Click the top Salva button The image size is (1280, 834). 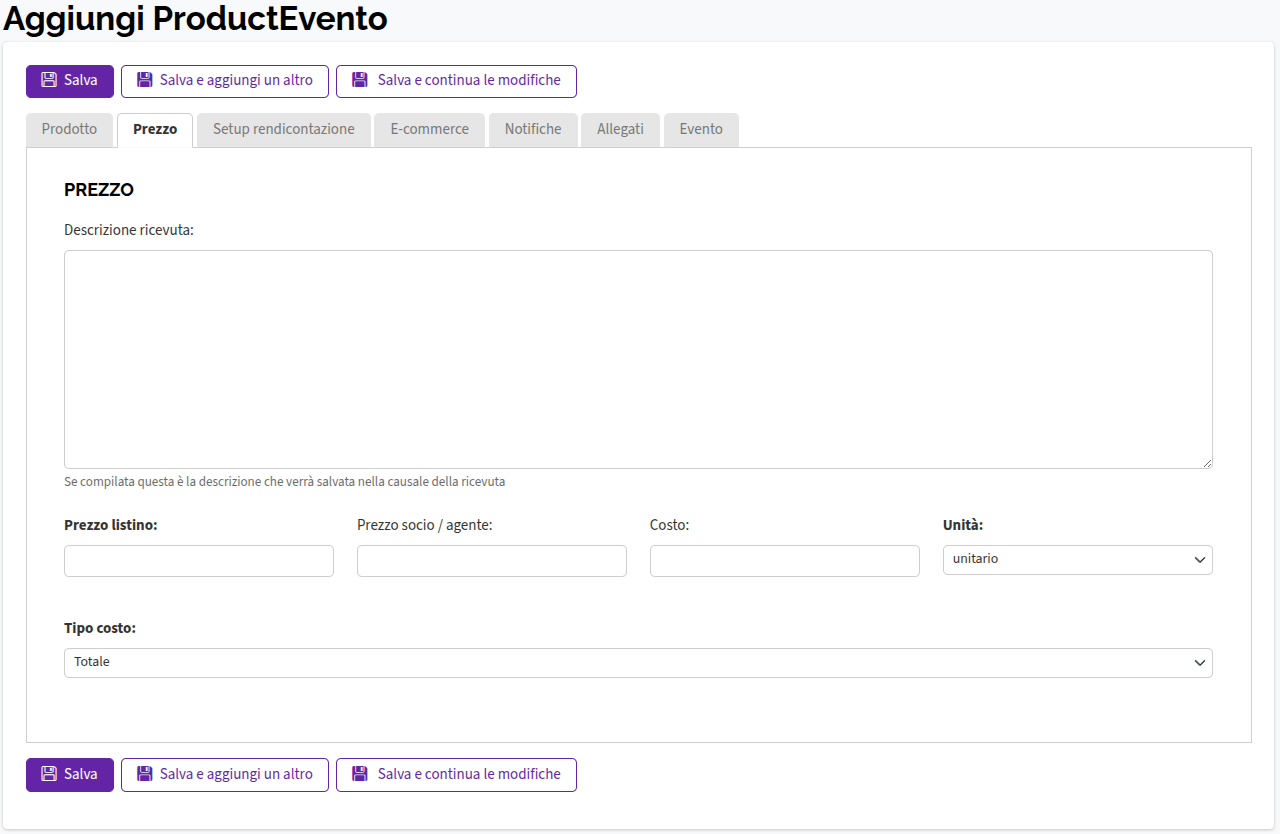pyautogui.click(x=70, y=81)
